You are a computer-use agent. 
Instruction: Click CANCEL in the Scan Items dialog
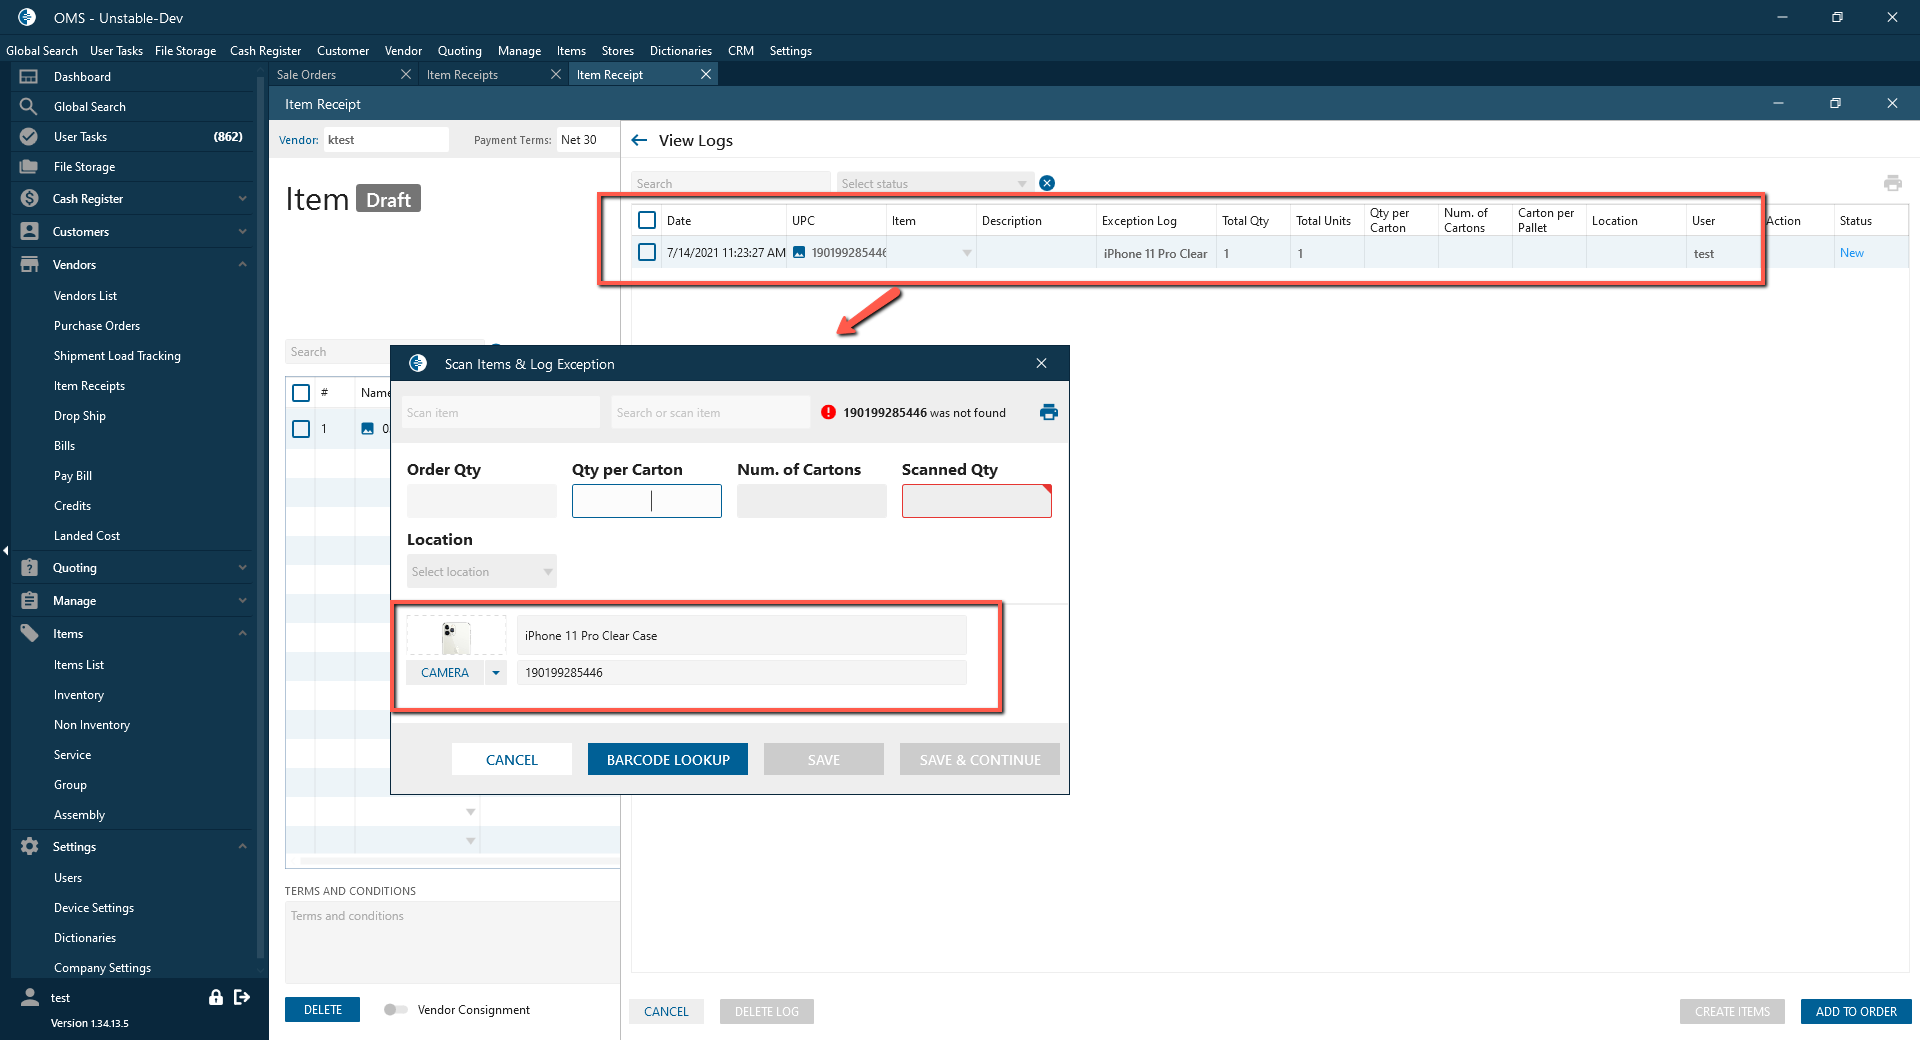coord(512,760)
